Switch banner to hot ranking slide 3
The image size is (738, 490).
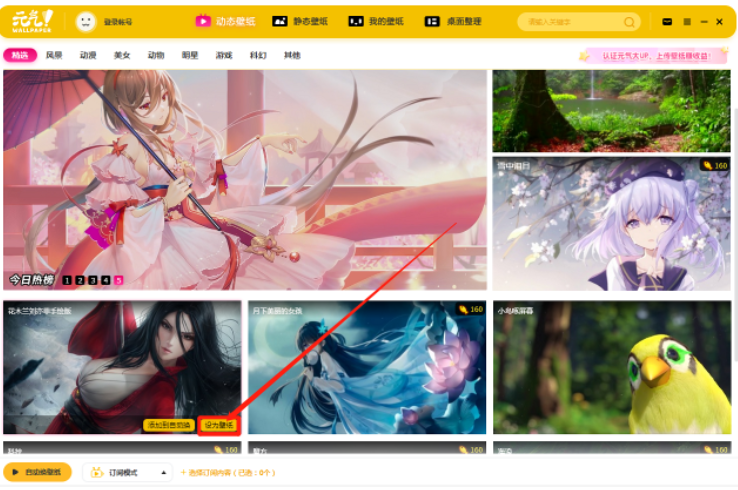point(93,280)
